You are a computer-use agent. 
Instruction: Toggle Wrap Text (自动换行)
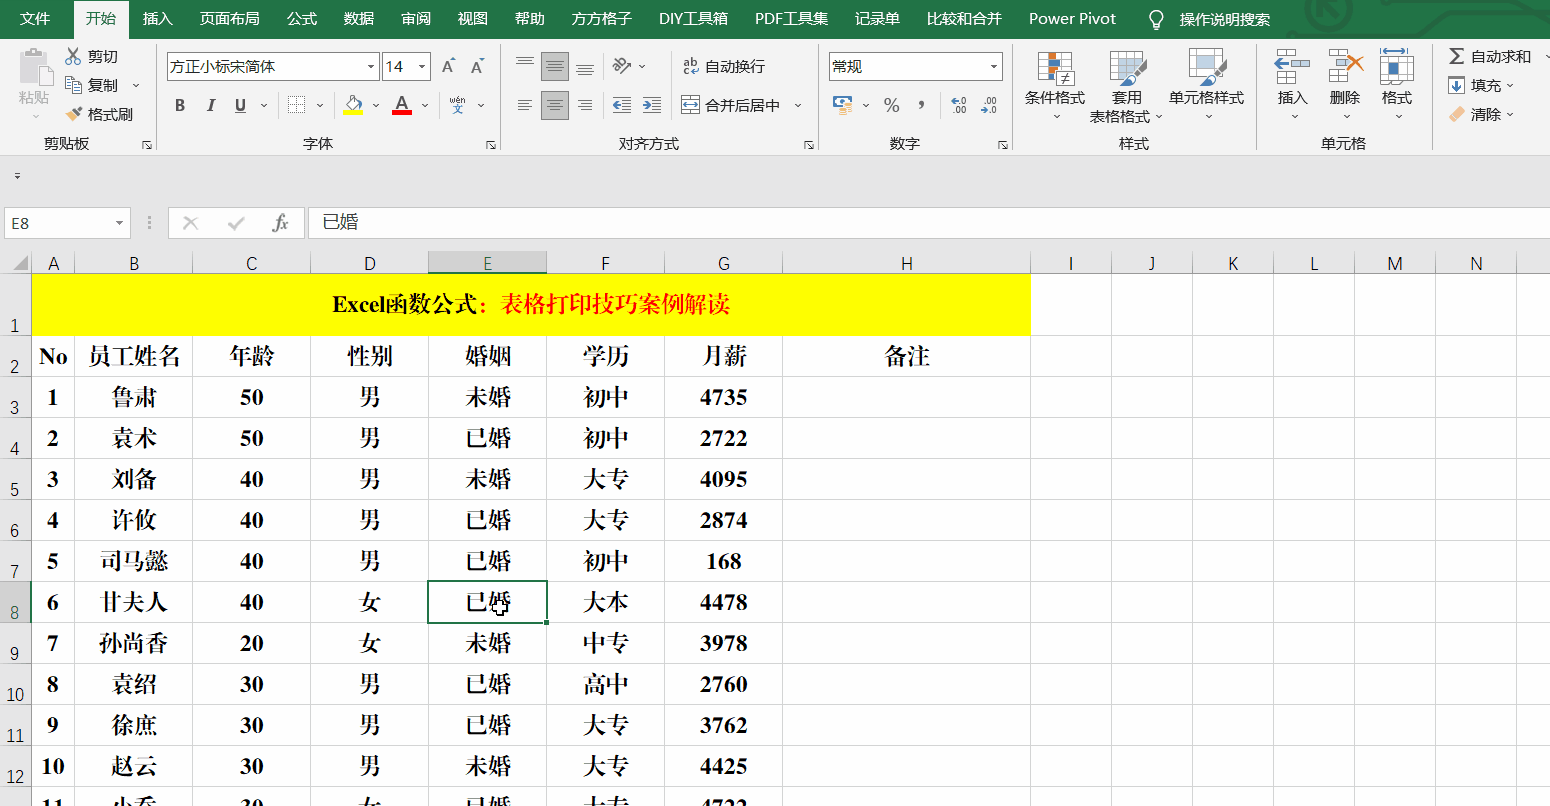pyautogui.click(x=724, y=67)
